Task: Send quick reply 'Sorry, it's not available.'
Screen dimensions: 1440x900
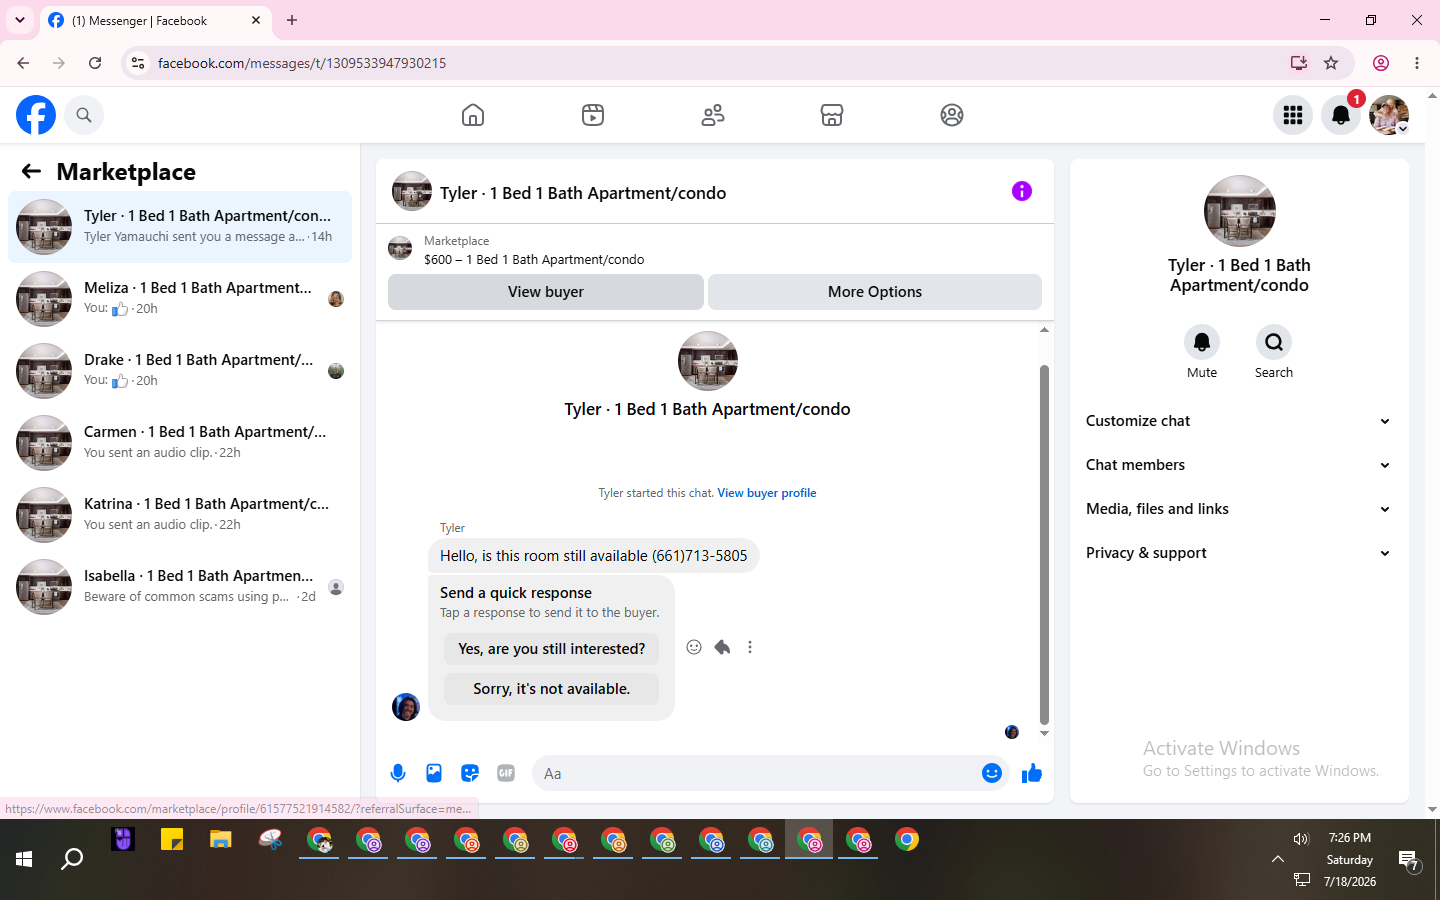Action: [552, 689]
